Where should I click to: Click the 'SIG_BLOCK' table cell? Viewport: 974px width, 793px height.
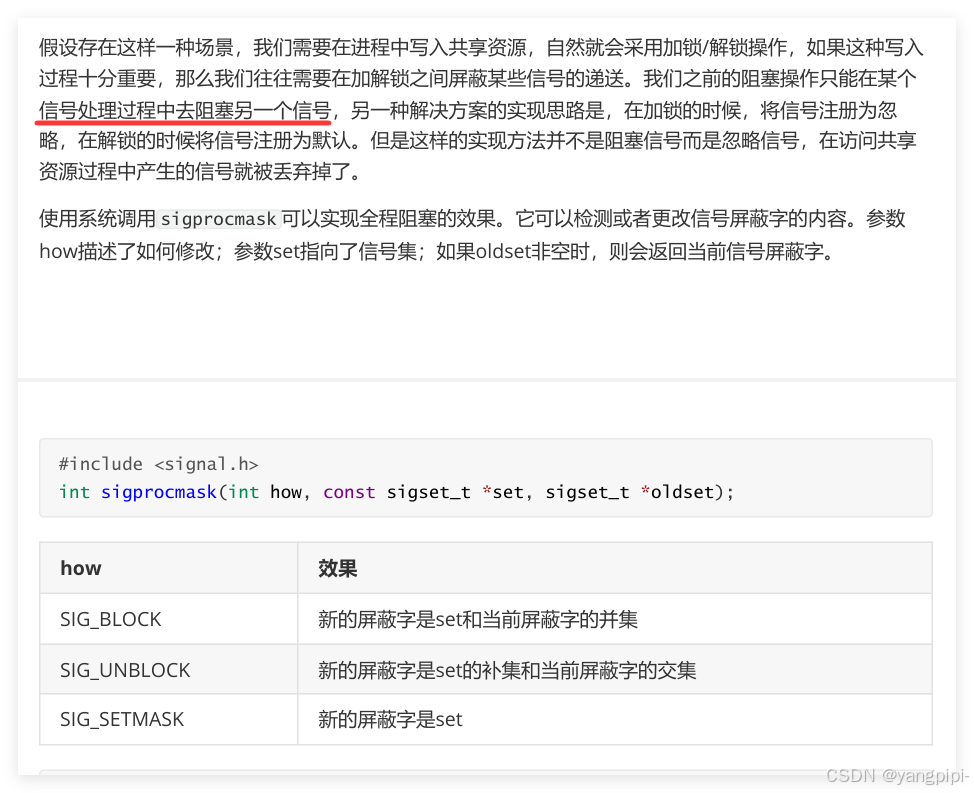coord(168,619)
